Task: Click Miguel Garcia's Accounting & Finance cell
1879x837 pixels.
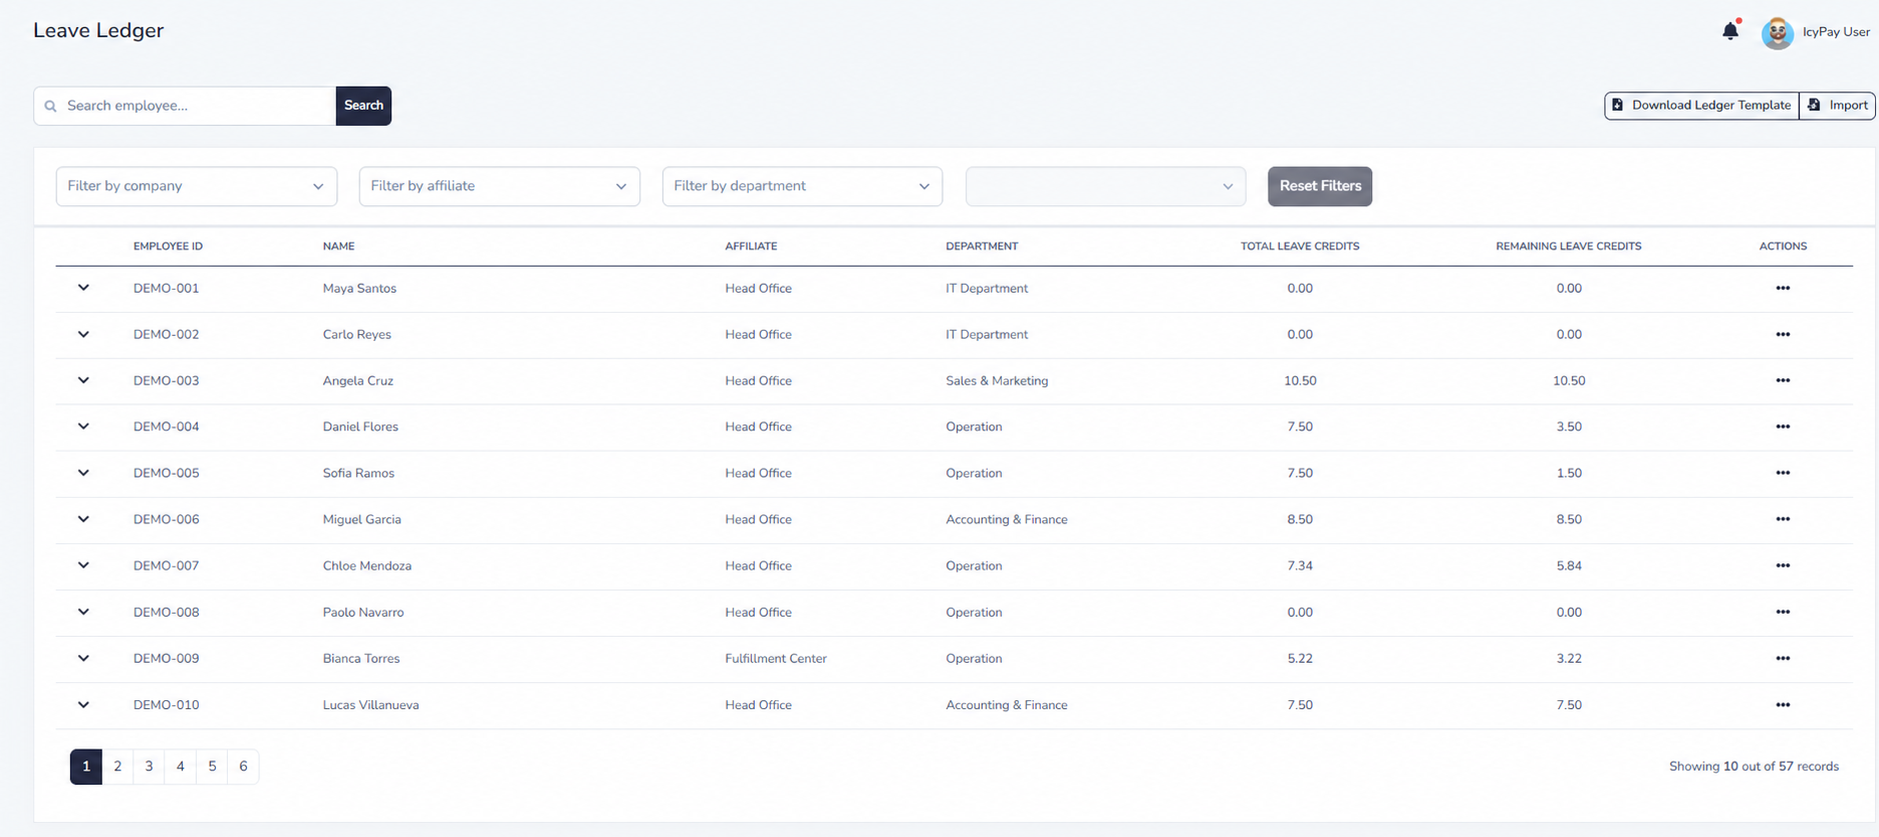Action: click(1007, 519)
